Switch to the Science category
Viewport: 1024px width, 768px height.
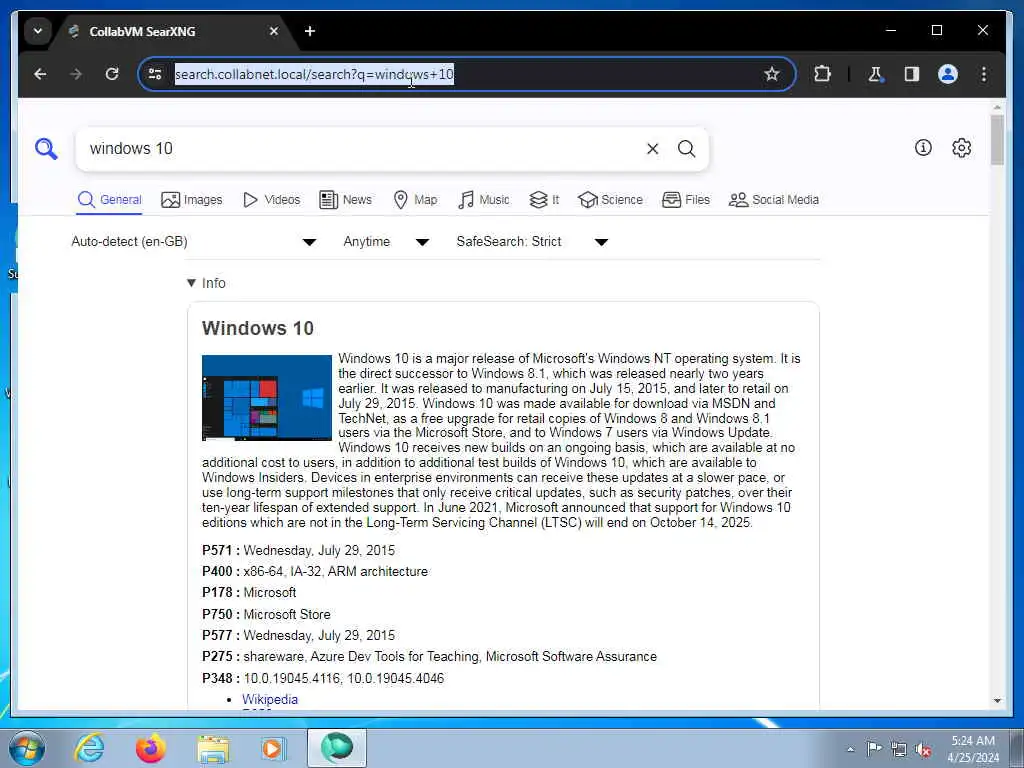pos(611,200)
